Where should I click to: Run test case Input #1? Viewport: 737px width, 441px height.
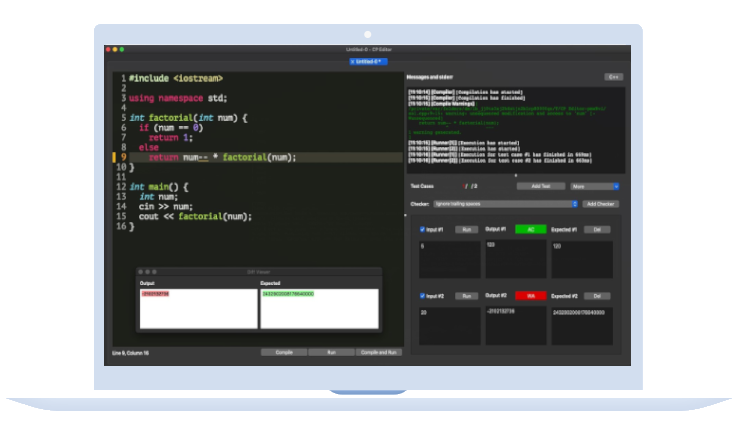[465, 229]
